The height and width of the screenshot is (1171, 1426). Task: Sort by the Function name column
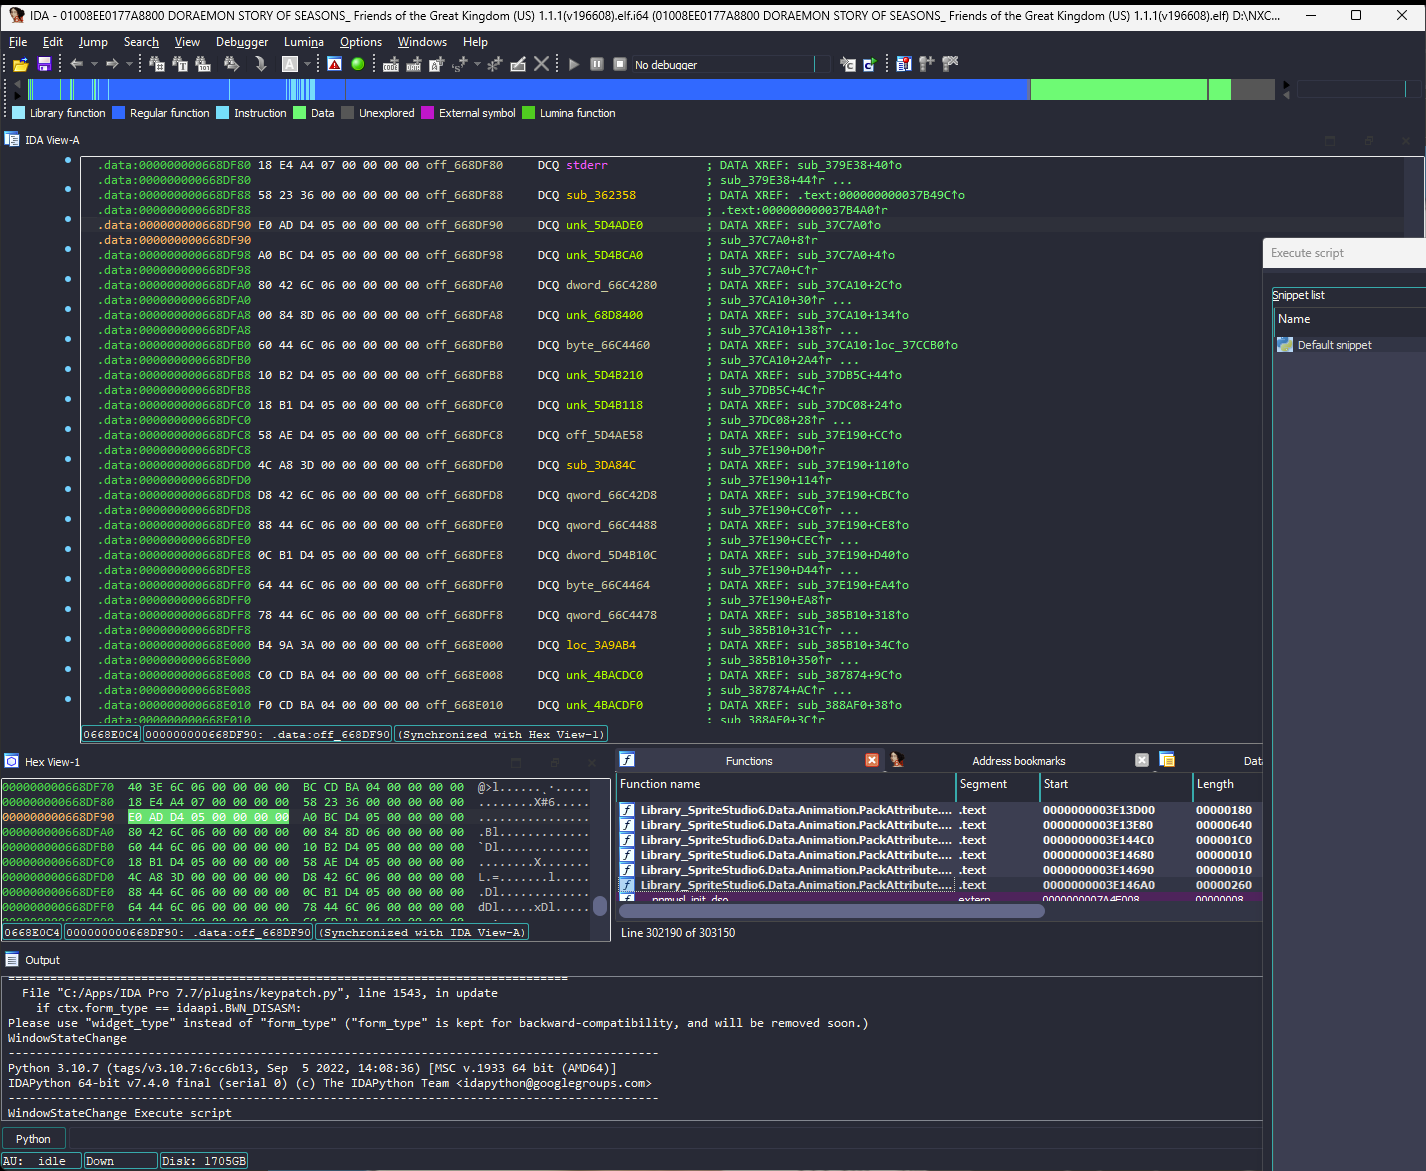[x=786, y=784]
